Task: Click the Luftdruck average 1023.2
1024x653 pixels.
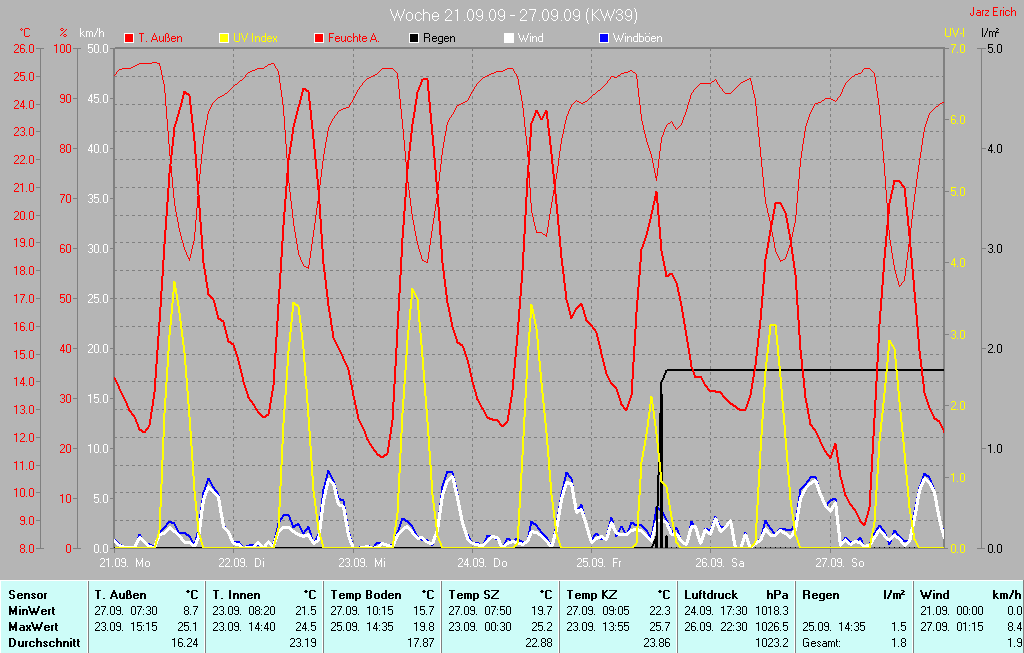Action: coord(773,643)
